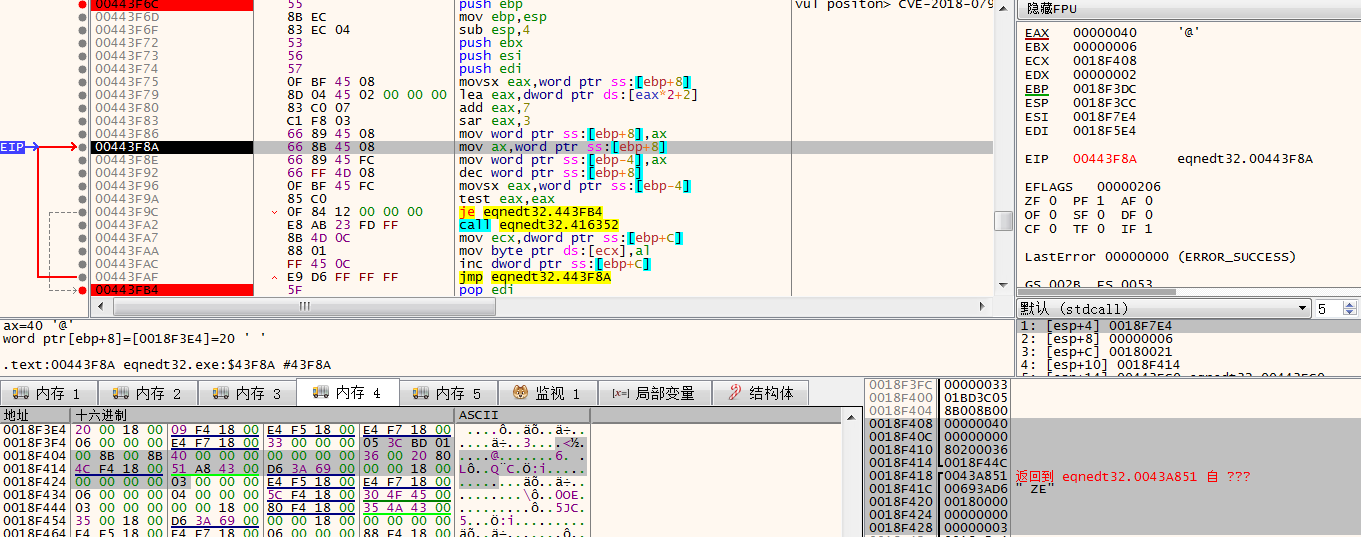Viewport: 1361px width, 537px height.
Task: Switch to the 内存 1 dump tab
Action: (x=50, y=393)
